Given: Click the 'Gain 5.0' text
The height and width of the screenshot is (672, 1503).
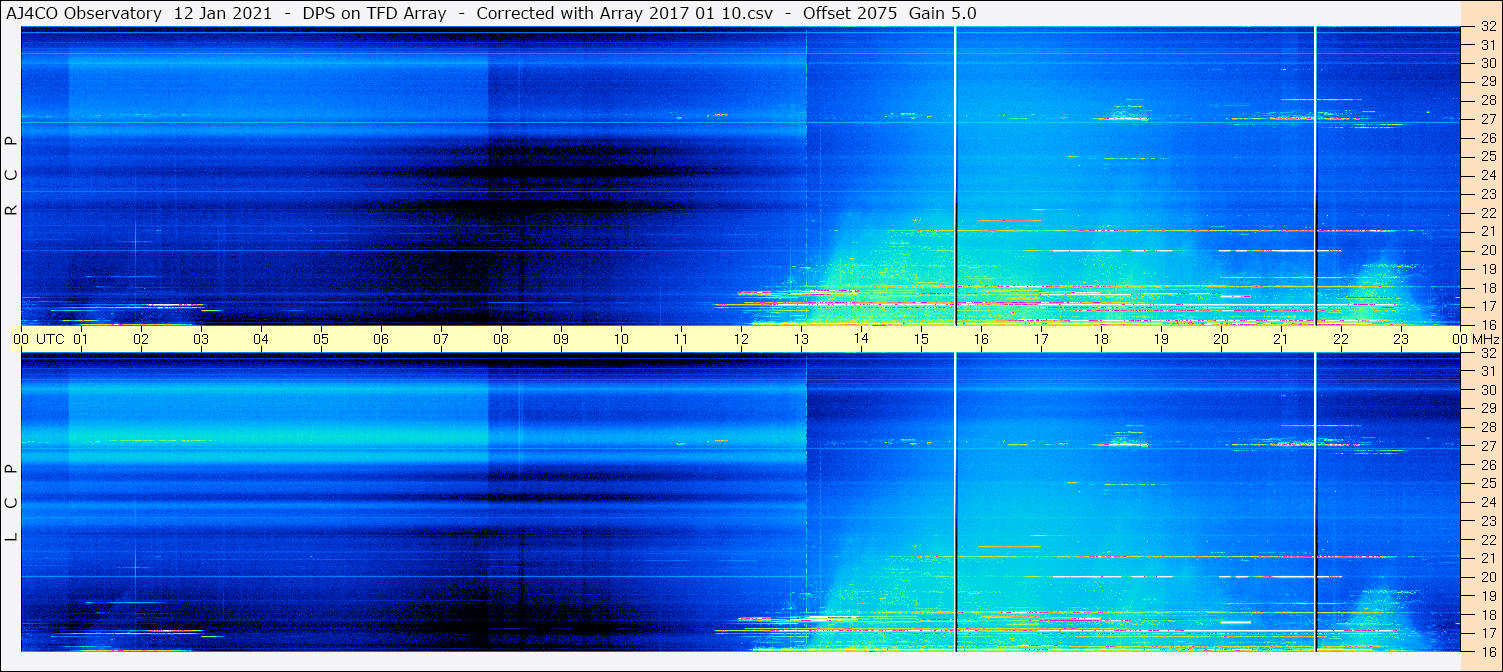Looking at the screenshot, I should [x=943, y=13].
